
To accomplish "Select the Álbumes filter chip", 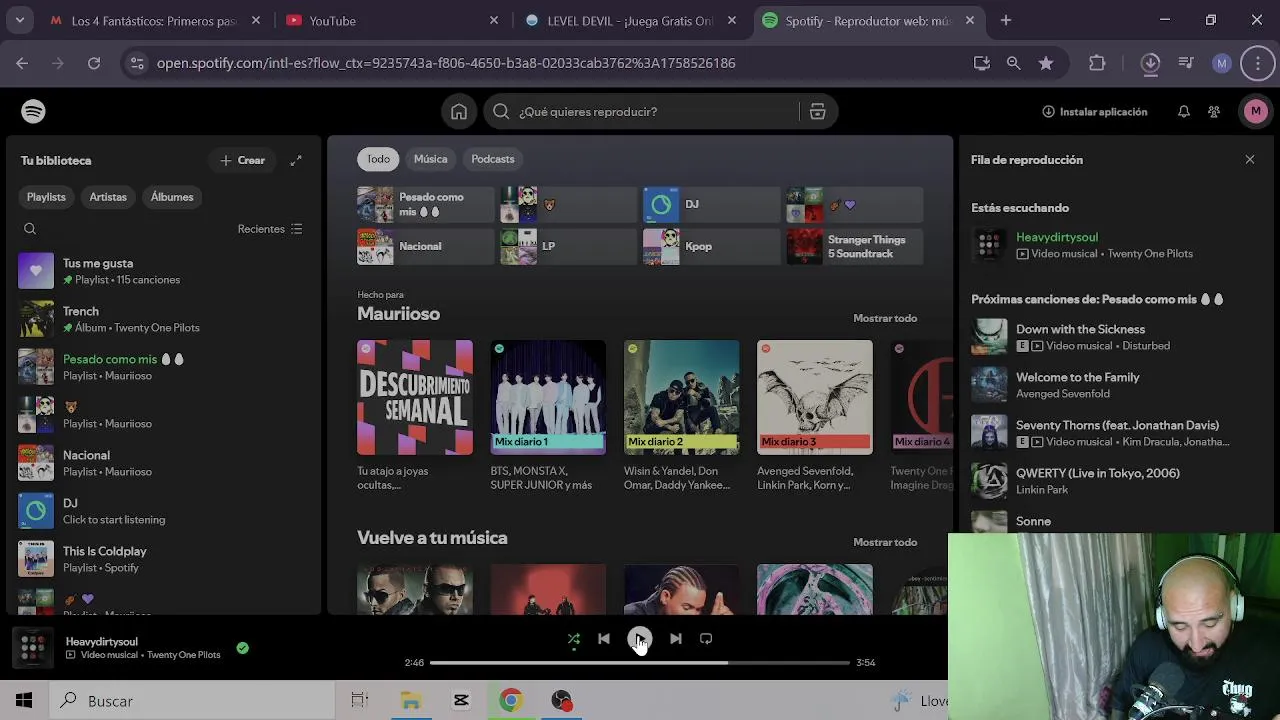I will coord(172,197).
